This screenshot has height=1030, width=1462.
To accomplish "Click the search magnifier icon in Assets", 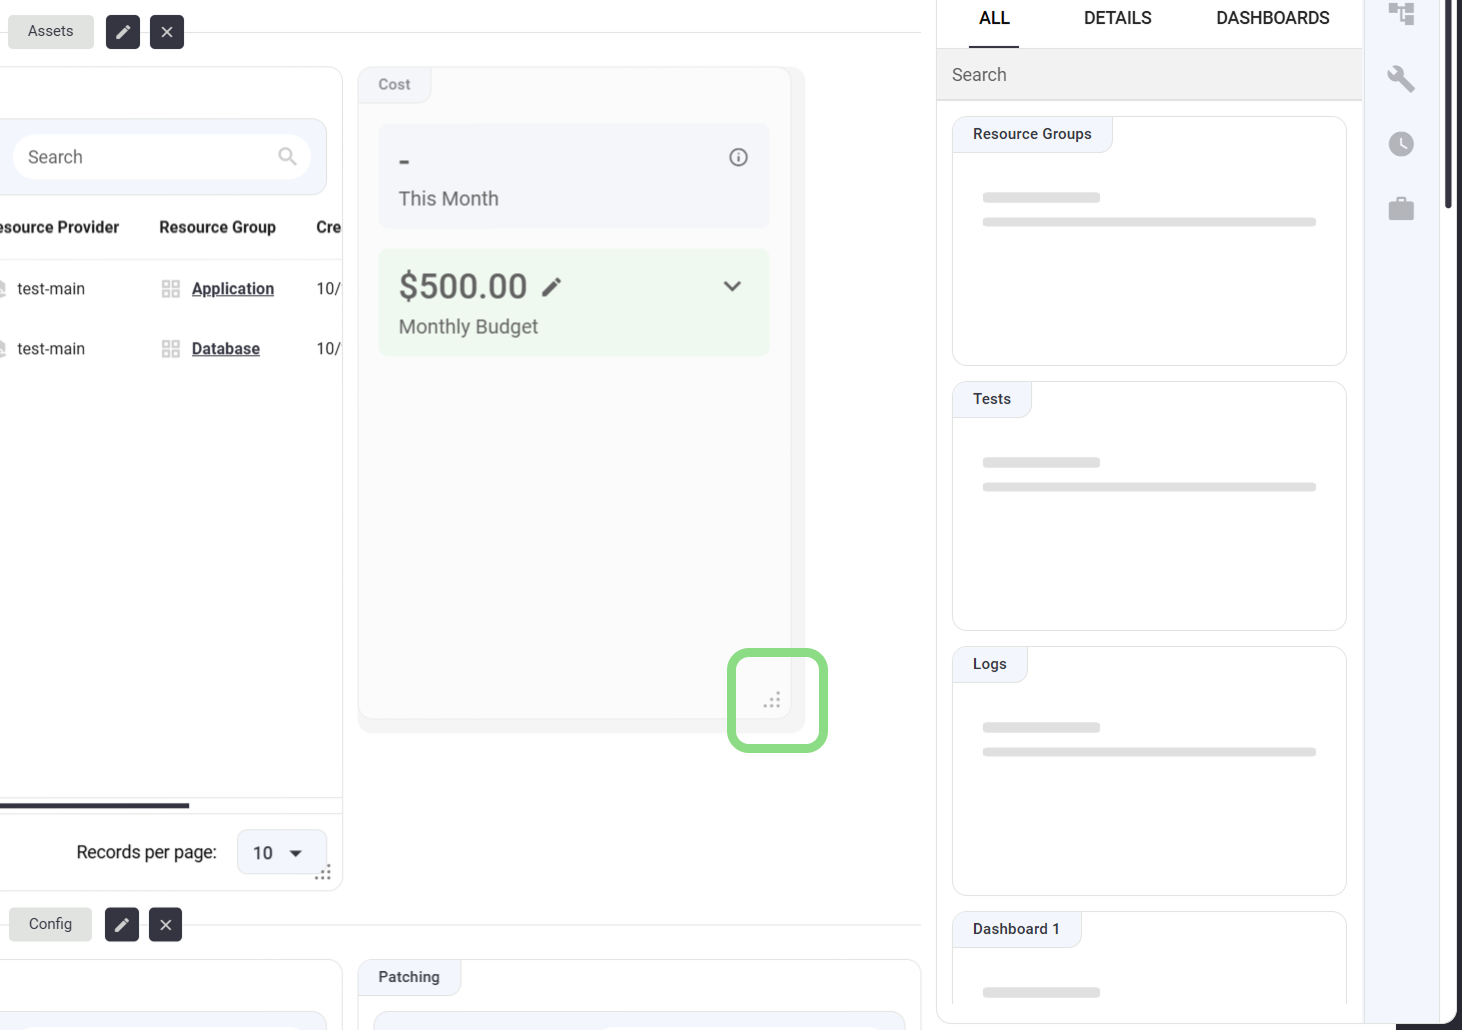I will (x=287, y=157).
